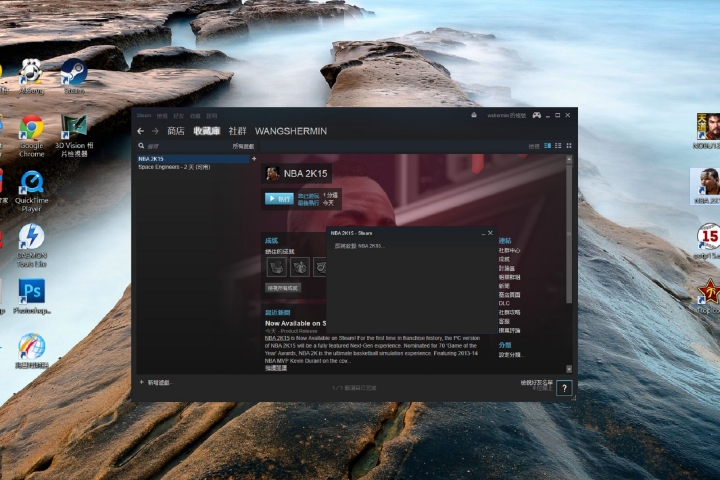
Task: Switch to 收藏庫 library tab
Action: pyautogui.click(x=207, y=131)
